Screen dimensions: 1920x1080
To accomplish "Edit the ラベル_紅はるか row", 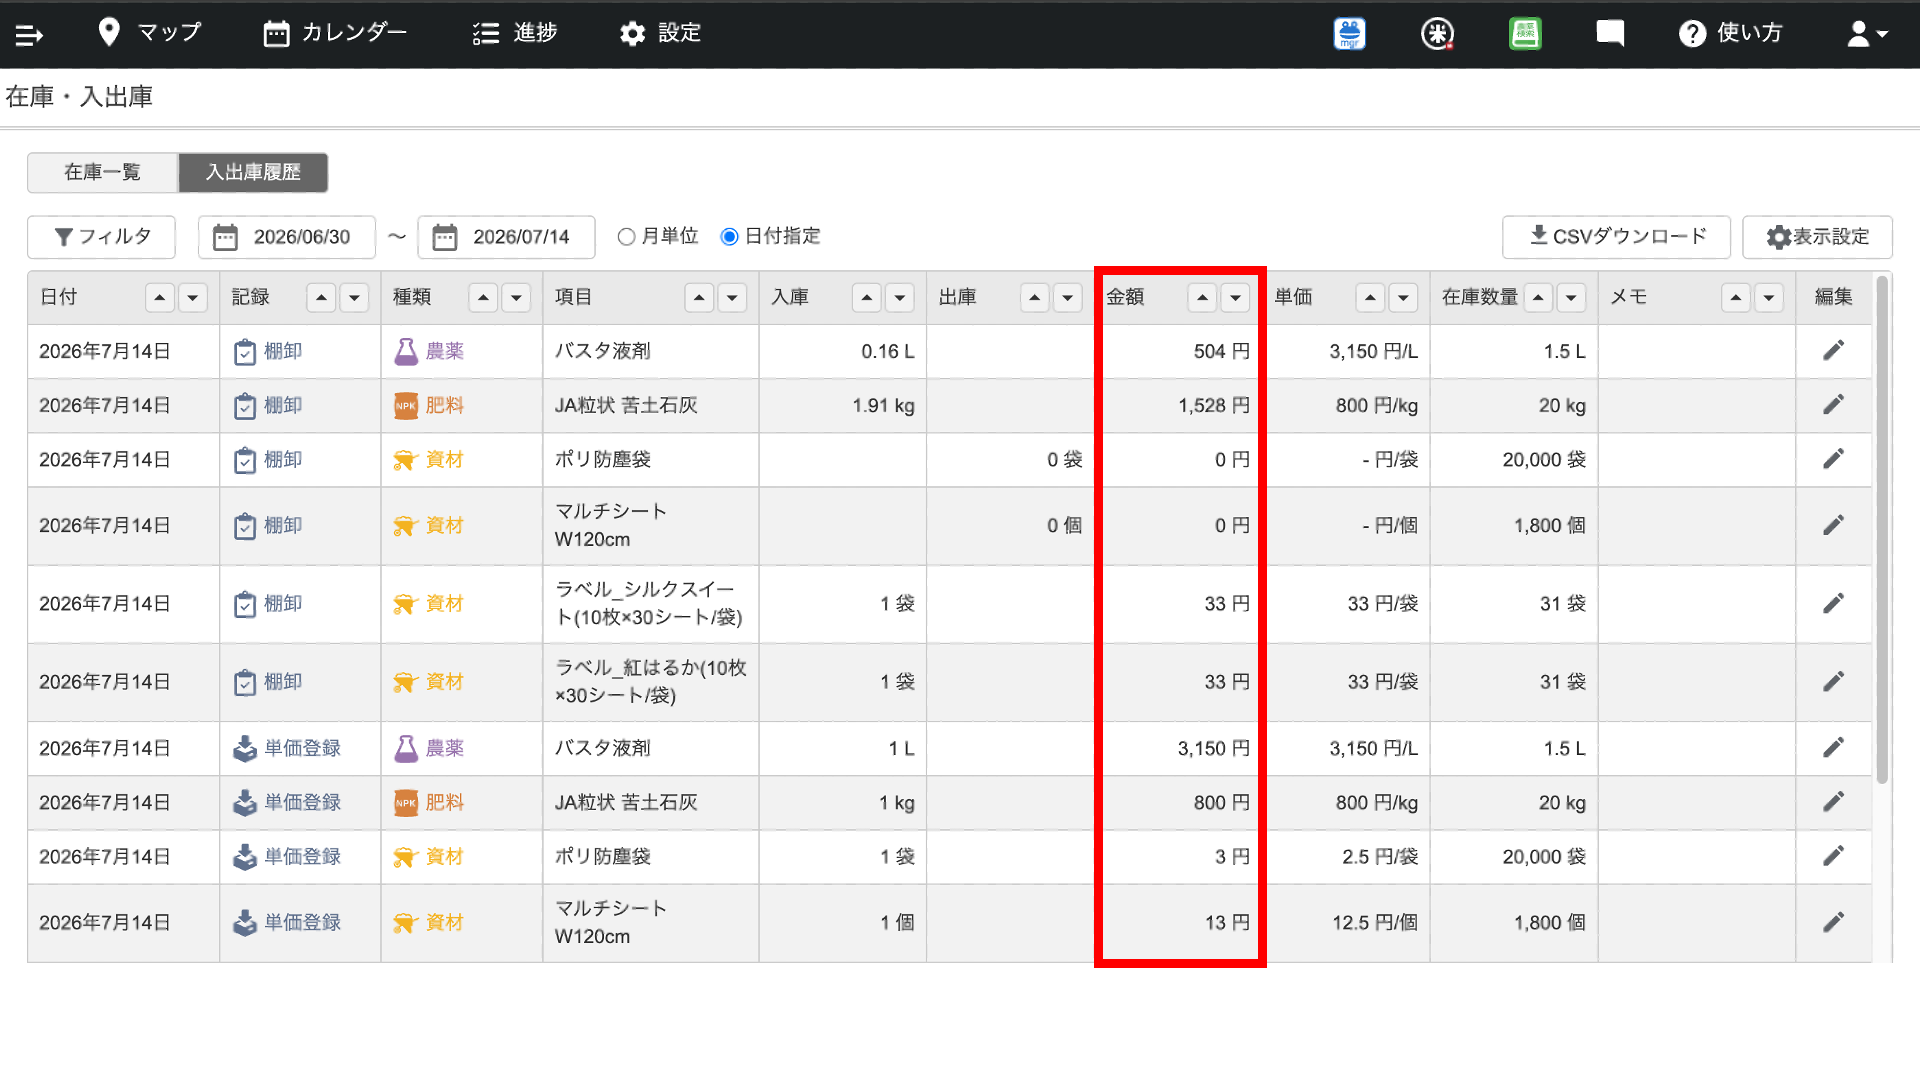I will coord(1833,681).
